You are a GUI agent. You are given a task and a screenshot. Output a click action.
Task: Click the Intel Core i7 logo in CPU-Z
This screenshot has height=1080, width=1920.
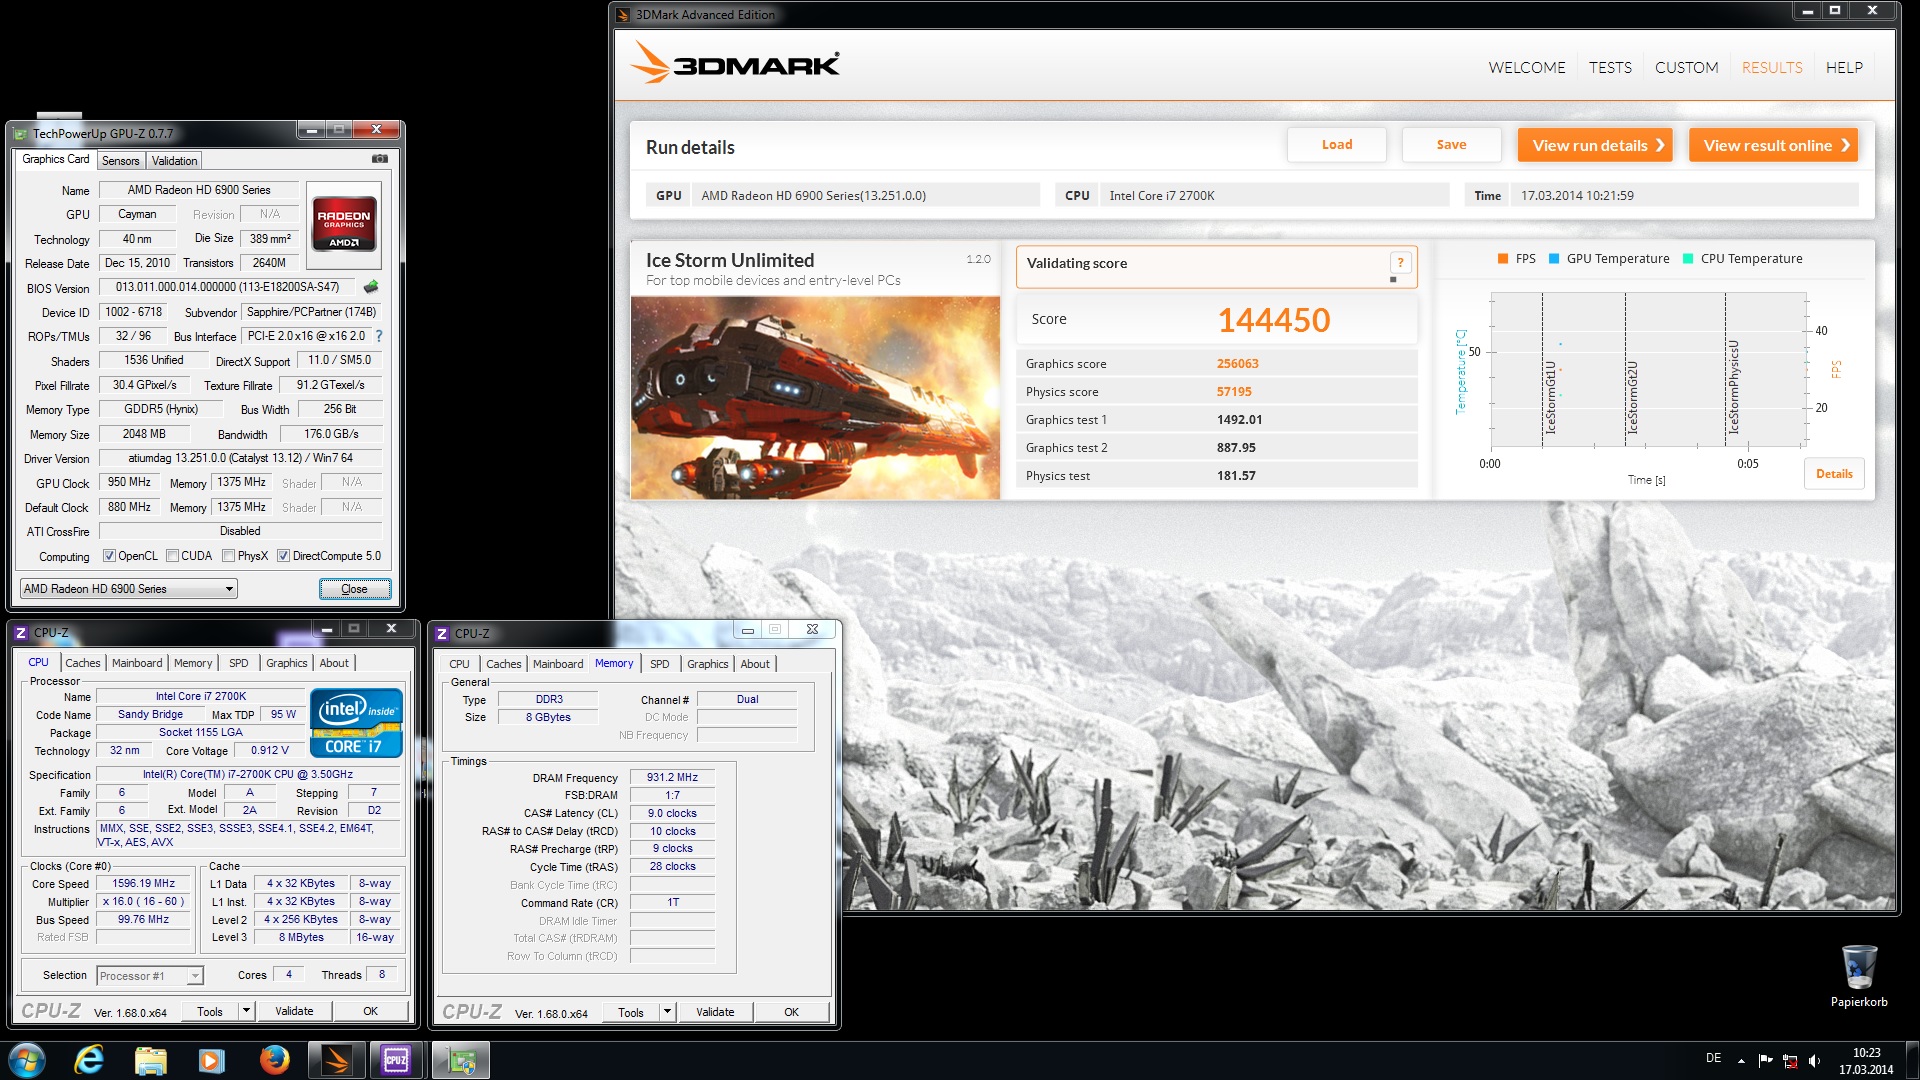coord(356,723)
